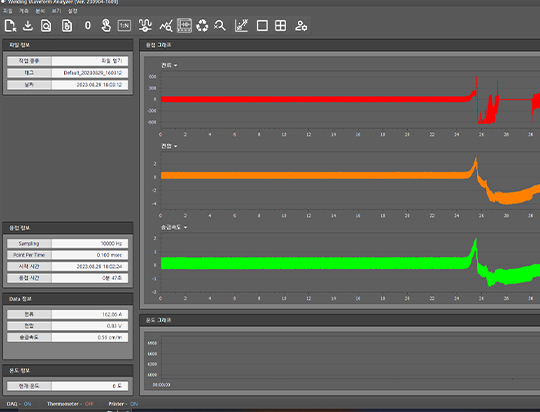
Task: Click the 1:N comparison icon
Action: 124,26
